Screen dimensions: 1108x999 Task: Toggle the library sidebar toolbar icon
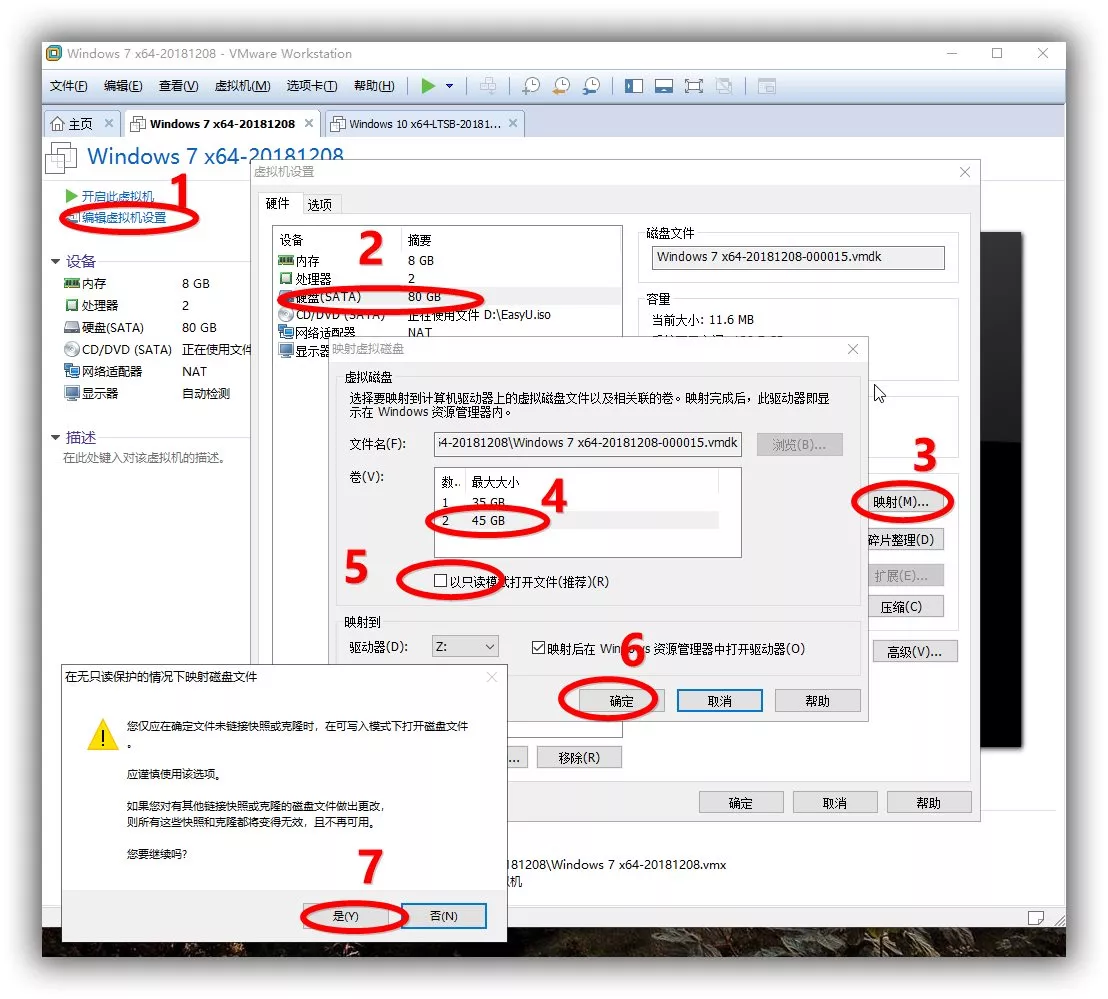tap(634, 86)
